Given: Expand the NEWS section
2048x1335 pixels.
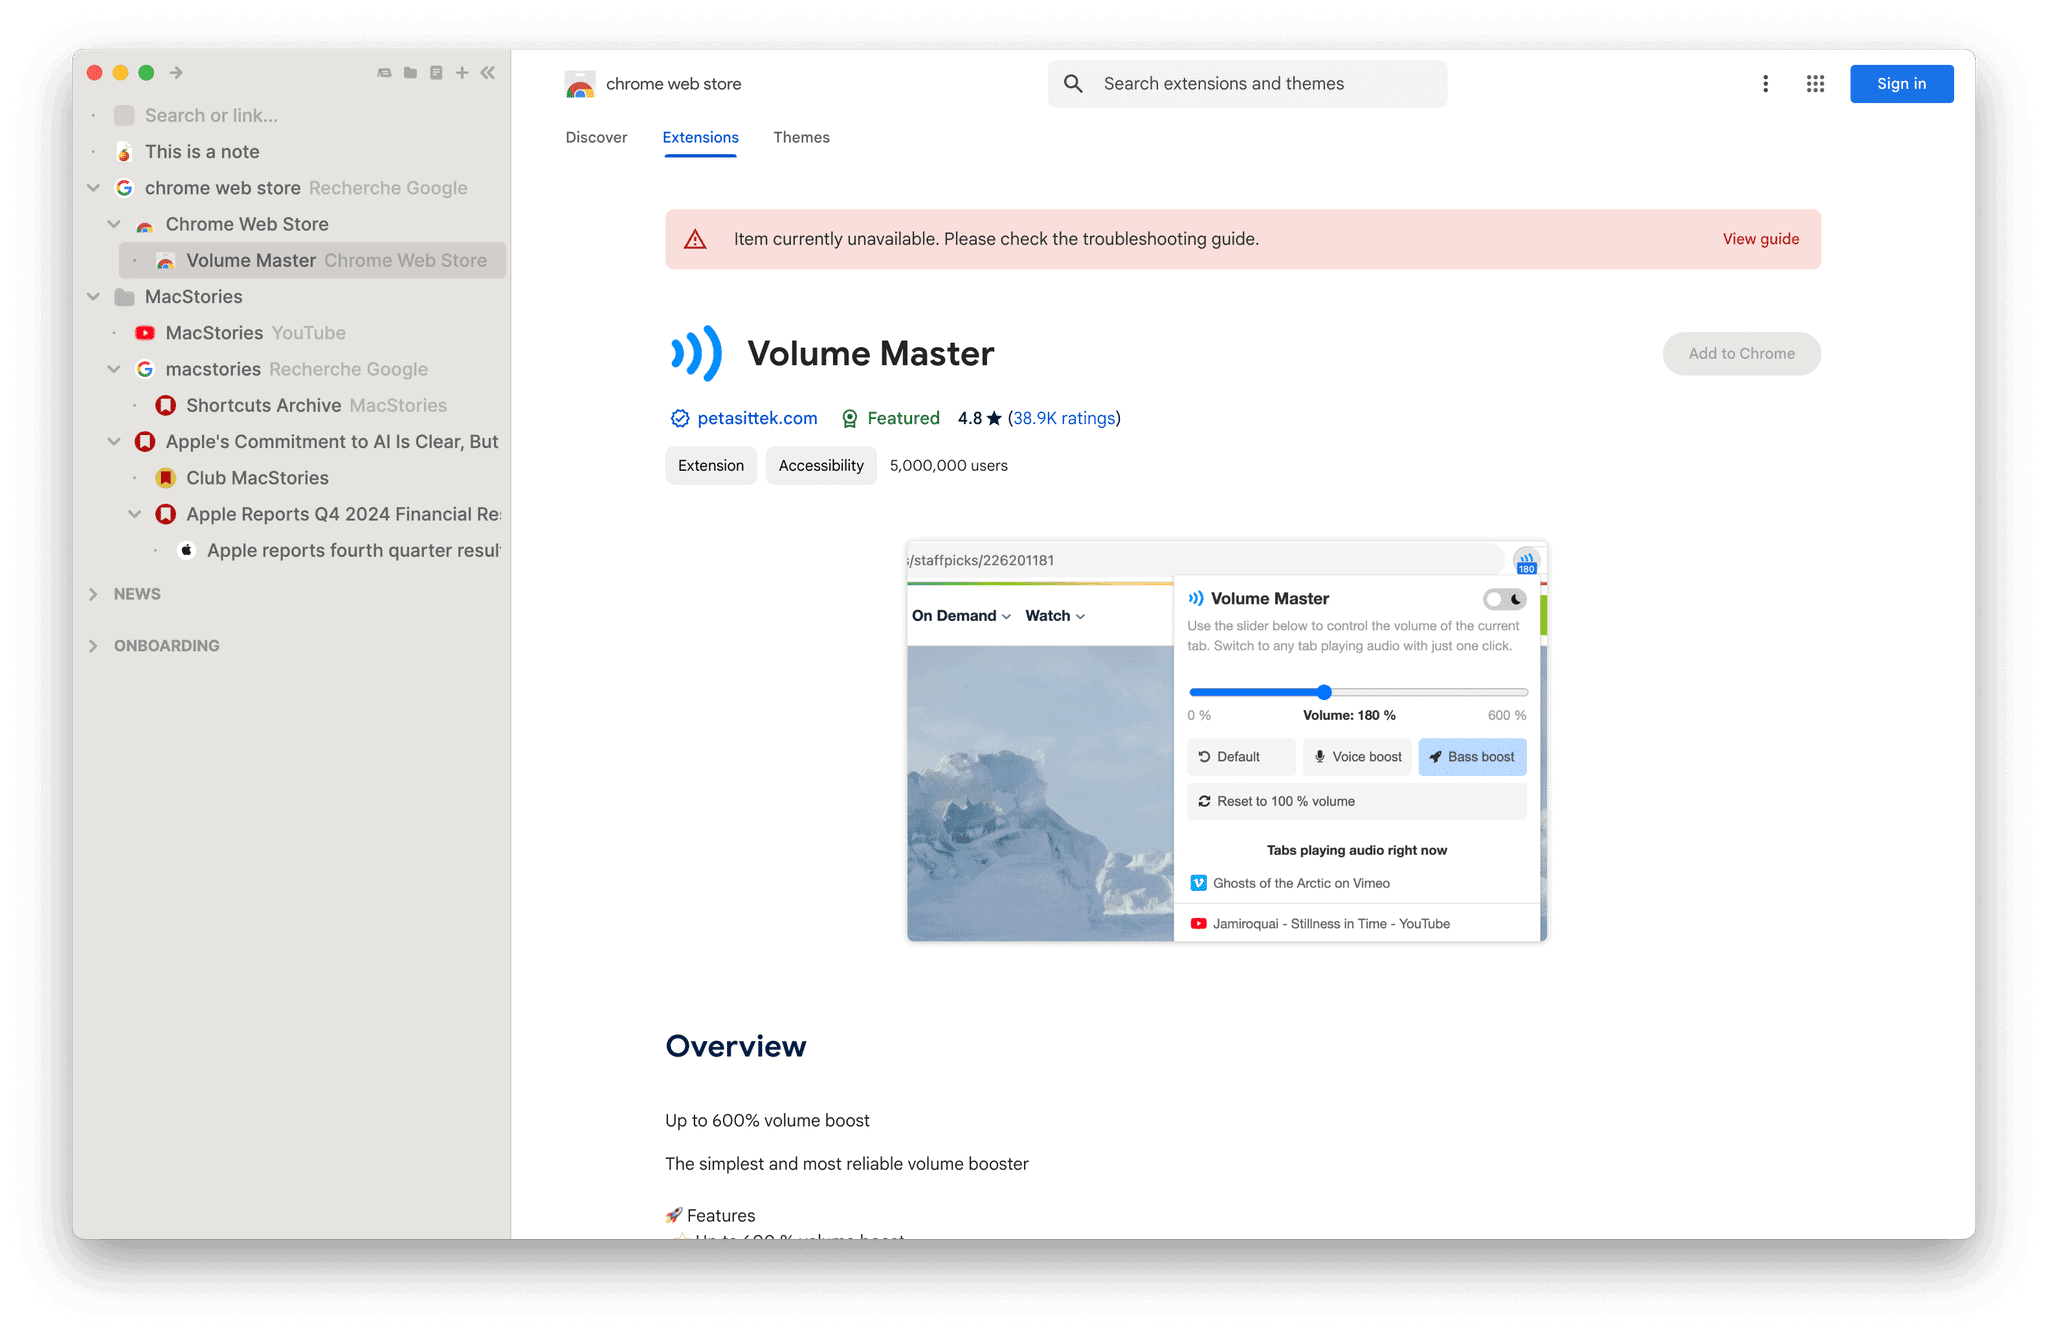Looking at the screenshot, I should pos(93,594).
